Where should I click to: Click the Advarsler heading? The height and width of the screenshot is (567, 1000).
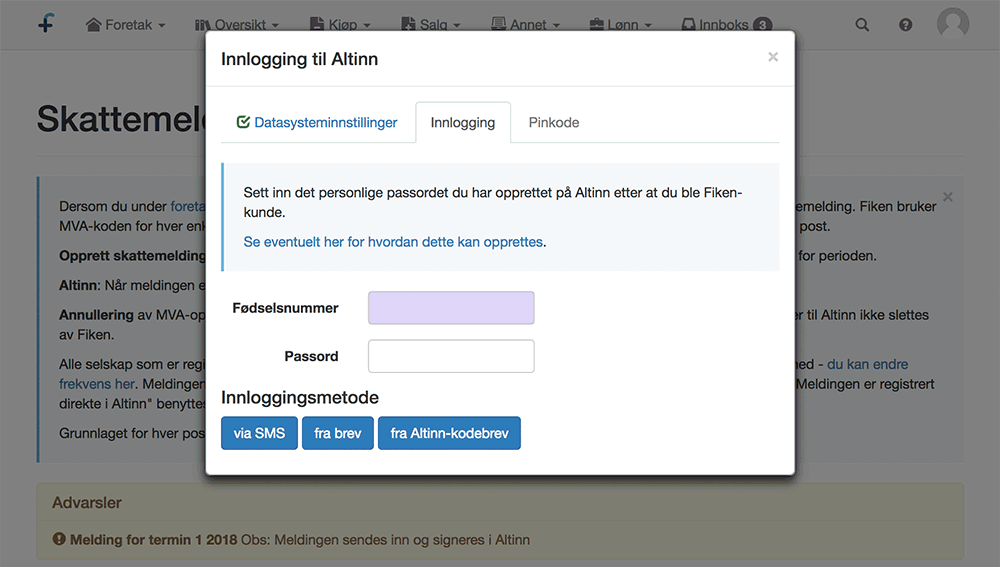(x=87, y=503)
